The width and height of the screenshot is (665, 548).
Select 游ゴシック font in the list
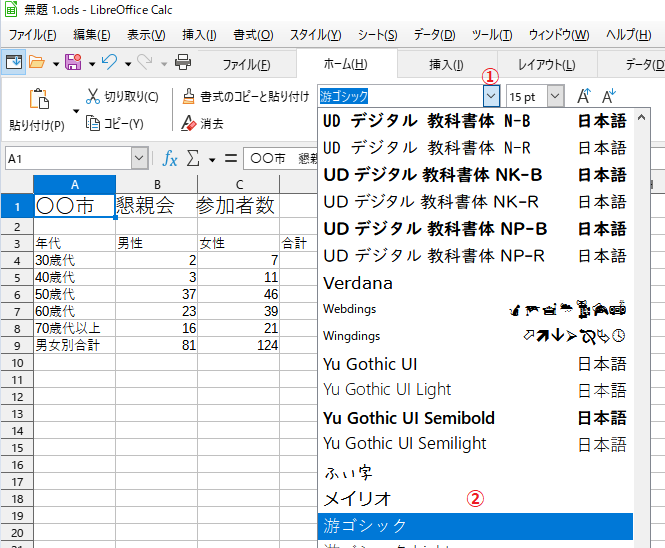pos(475,526)
